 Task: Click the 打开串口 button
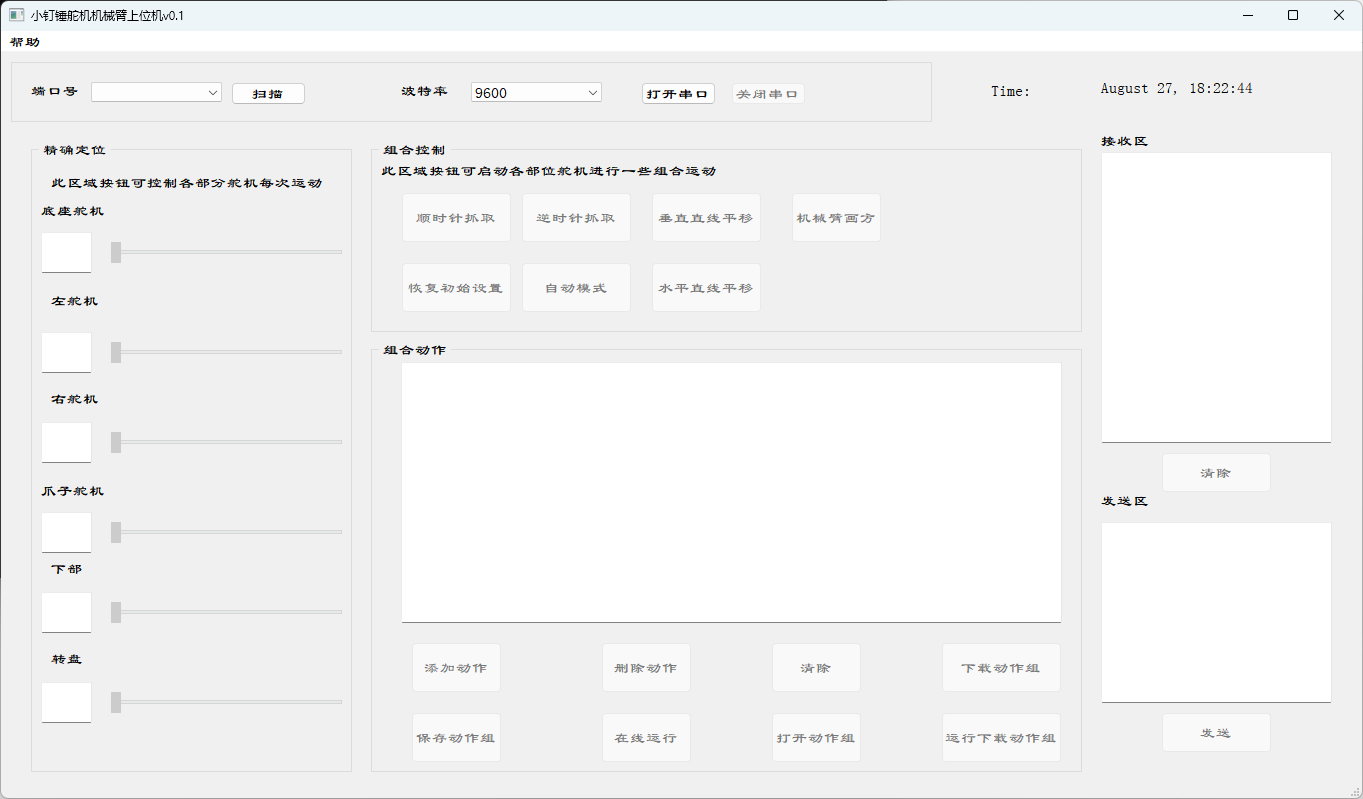coord(678,93)
